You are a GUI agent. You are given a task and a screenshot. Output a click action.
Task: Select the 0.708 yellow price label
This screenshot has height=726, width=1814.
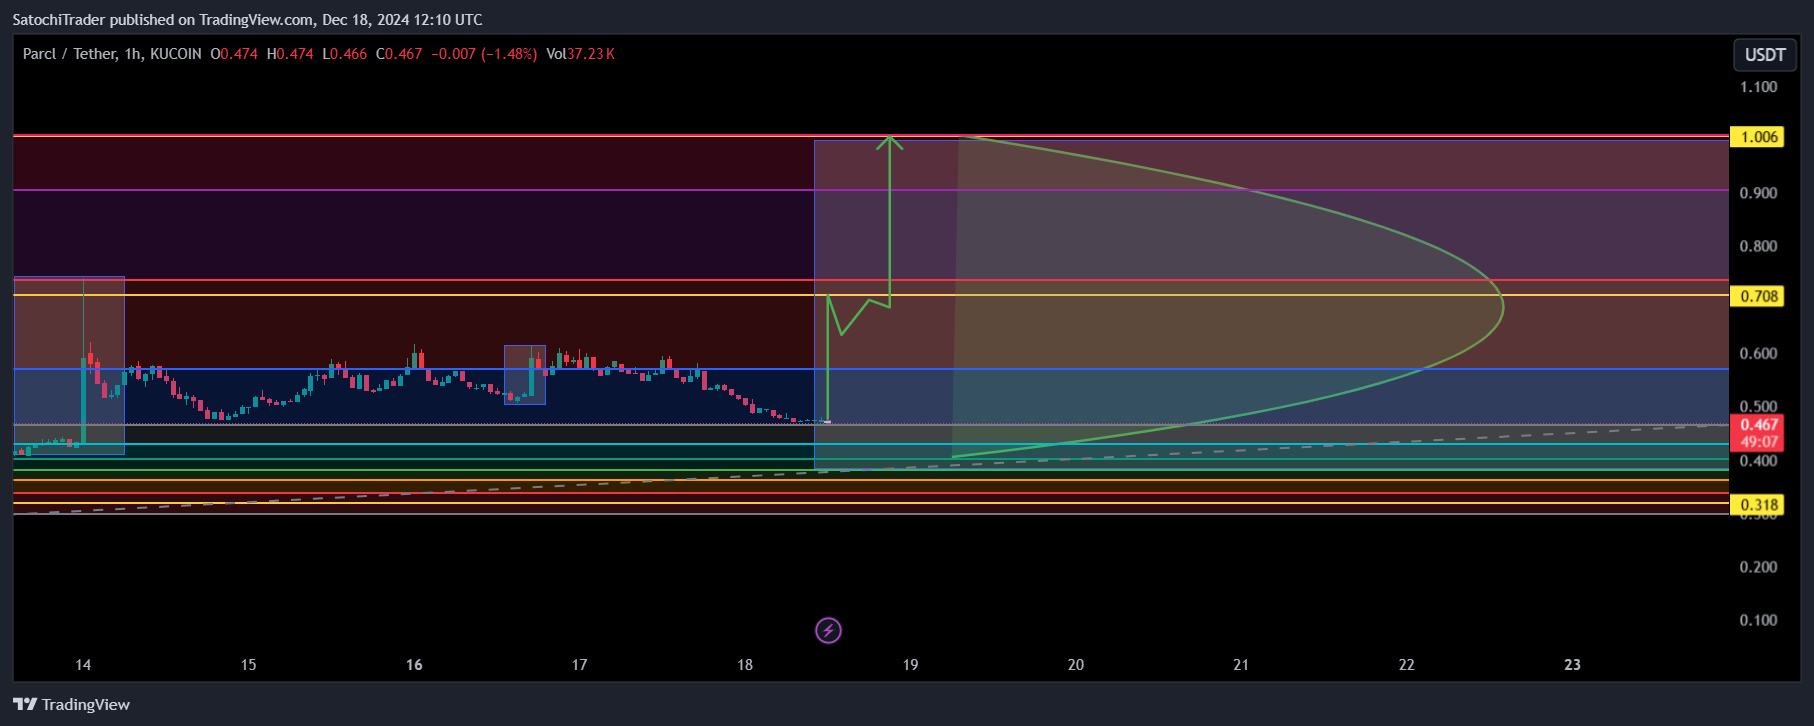(1757, 296)
